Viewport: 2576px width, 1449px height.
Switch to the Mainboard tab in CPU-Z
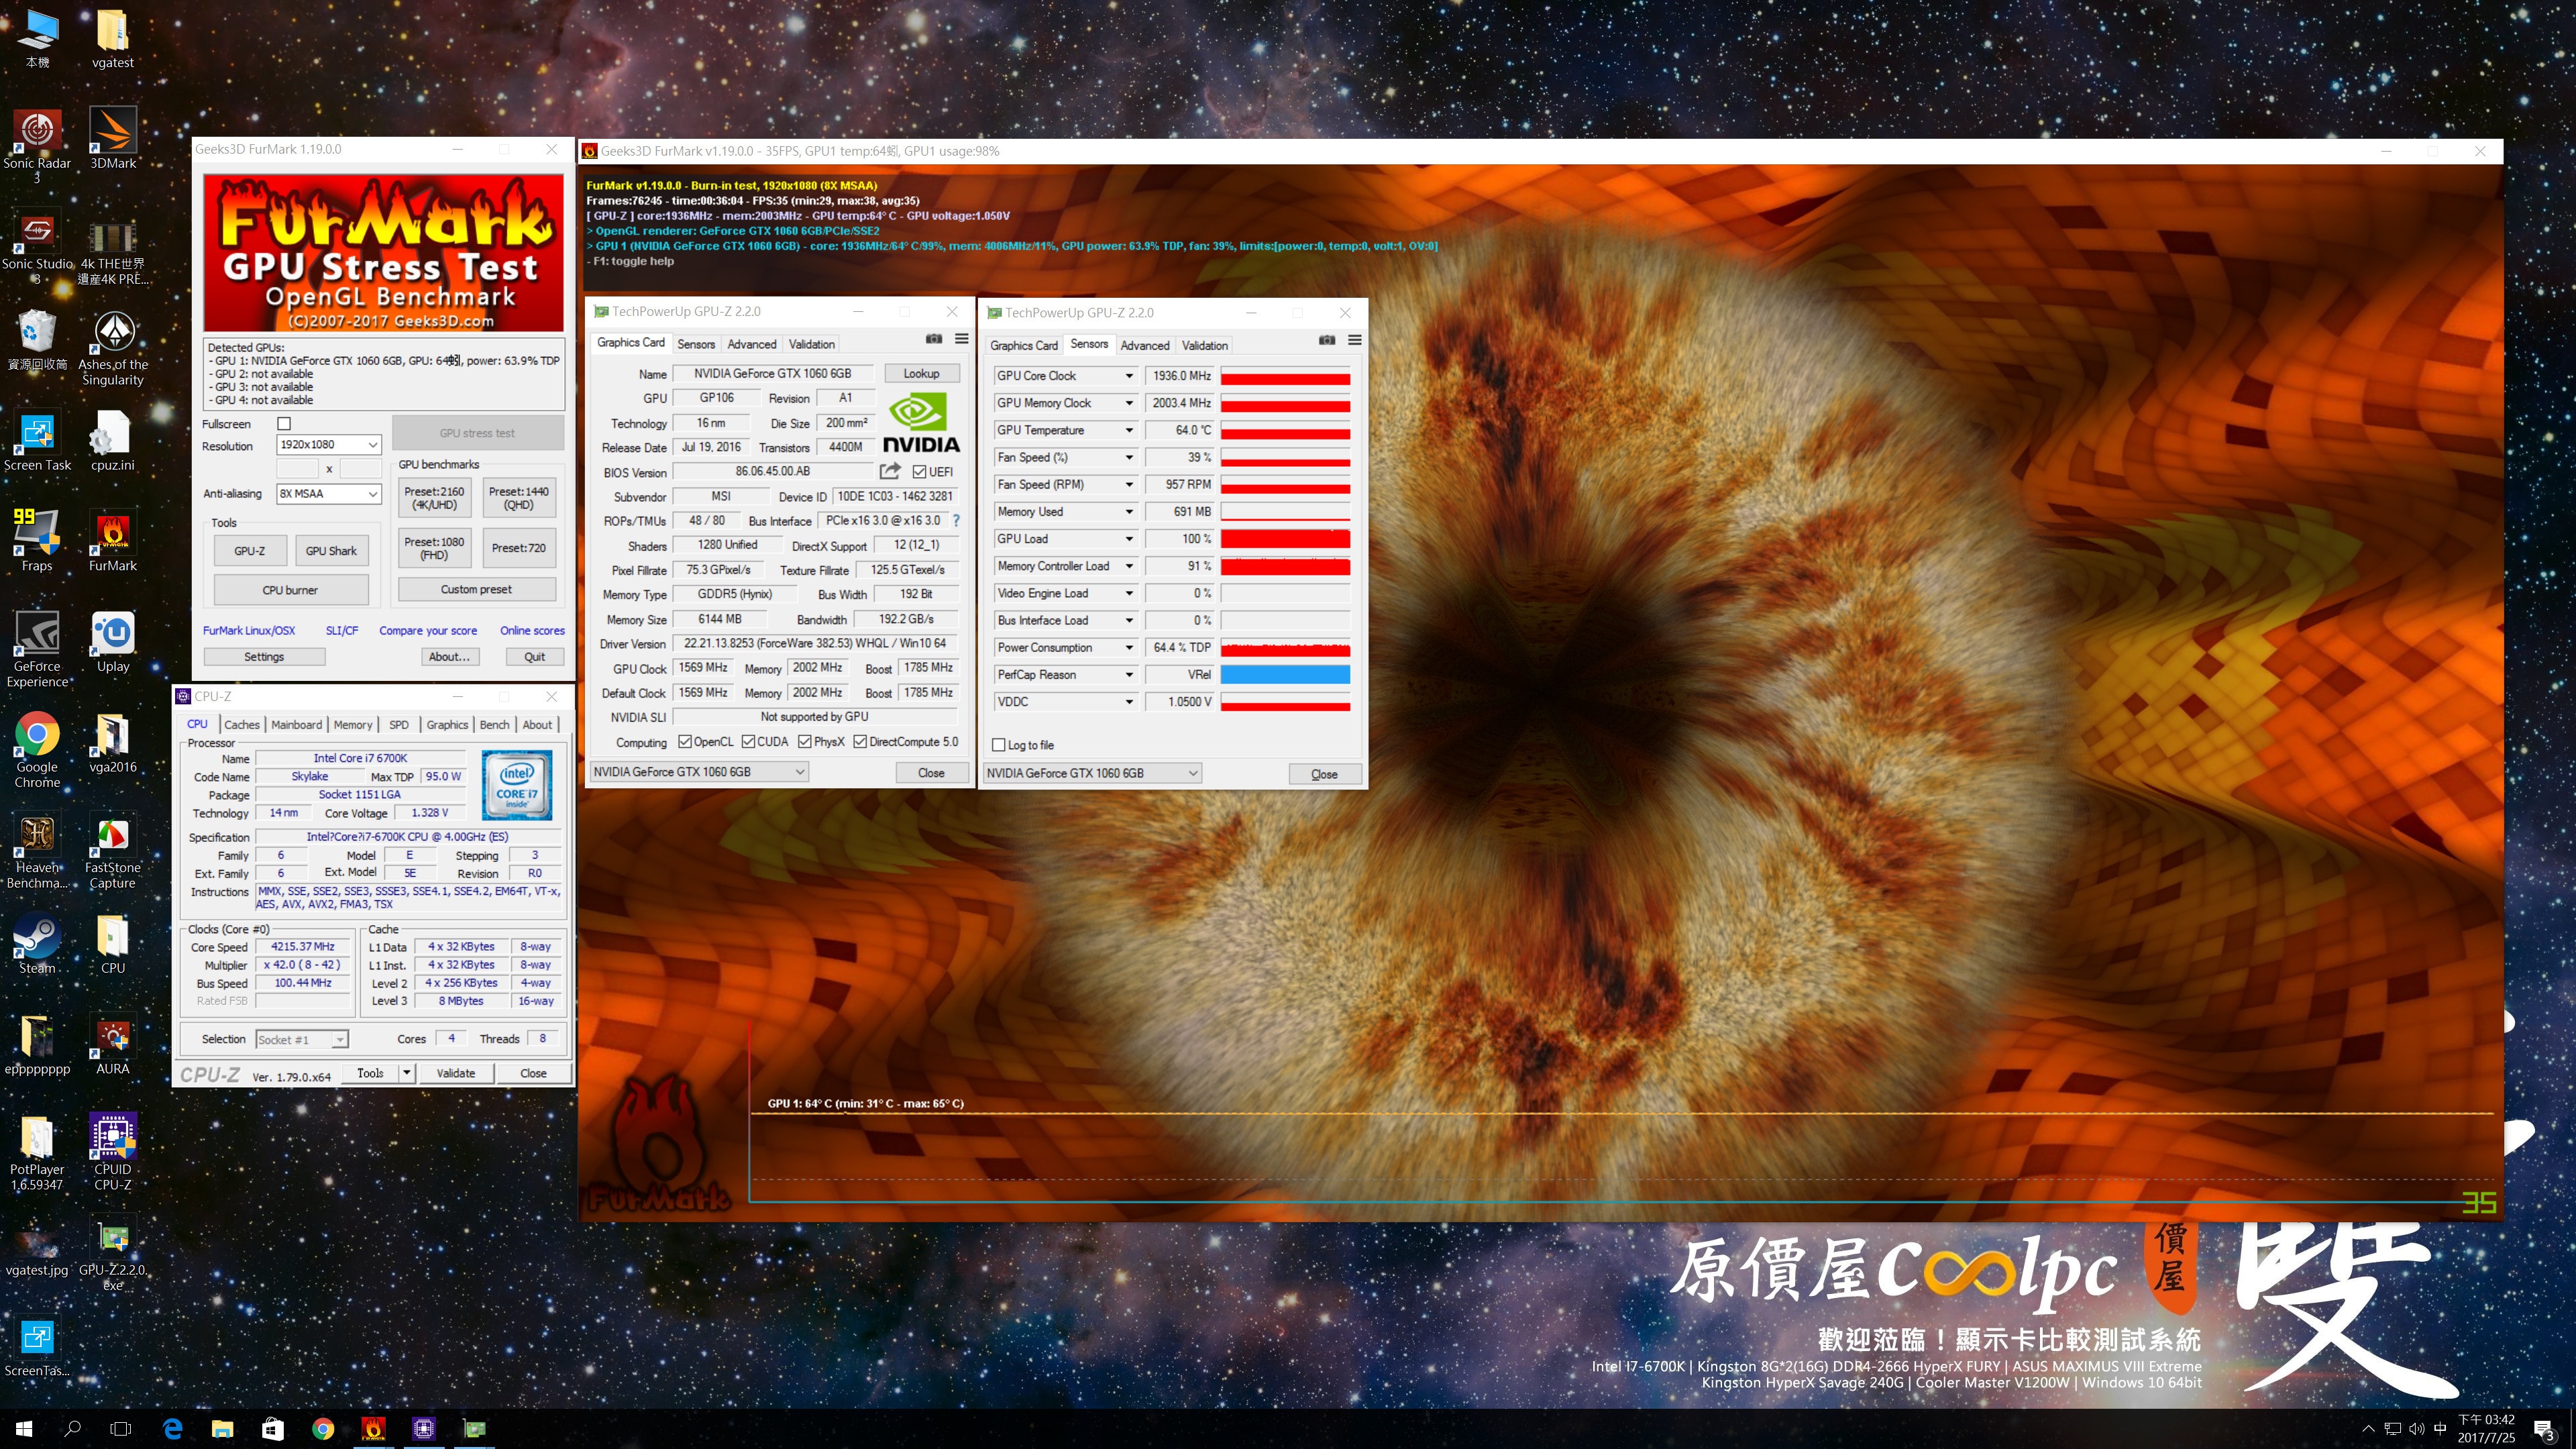pyautogui.click(x=297, y=725)
